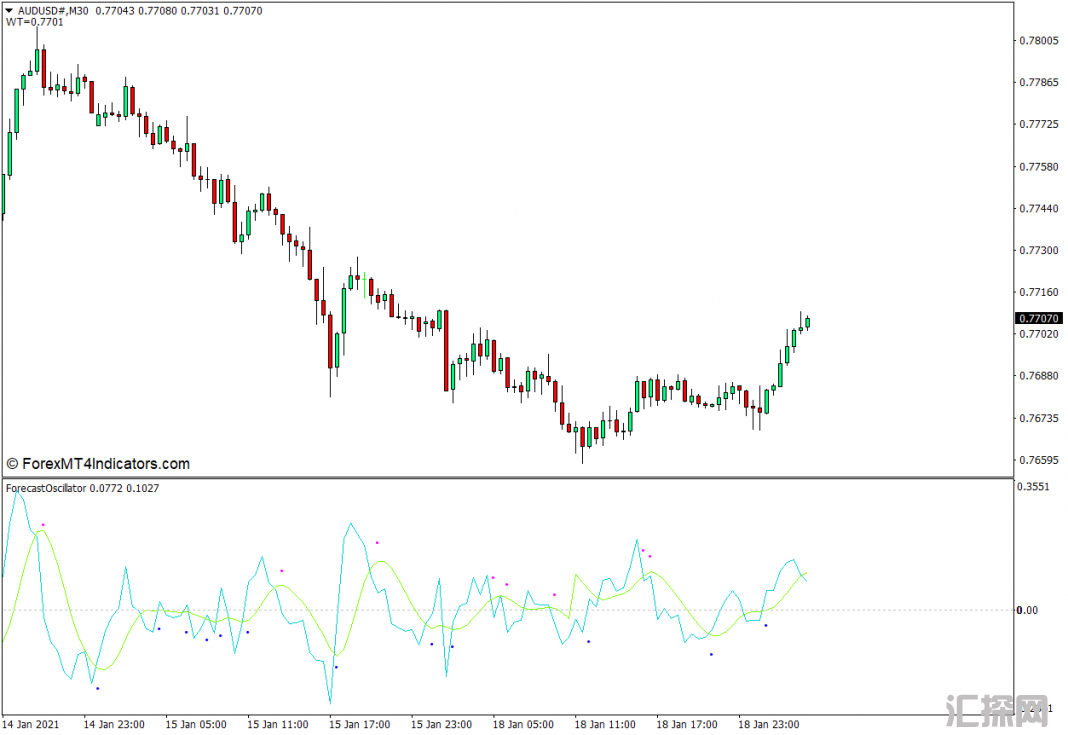
Task: Click the rightmost blue dot in the oscillator
Action: coord(766,625)
